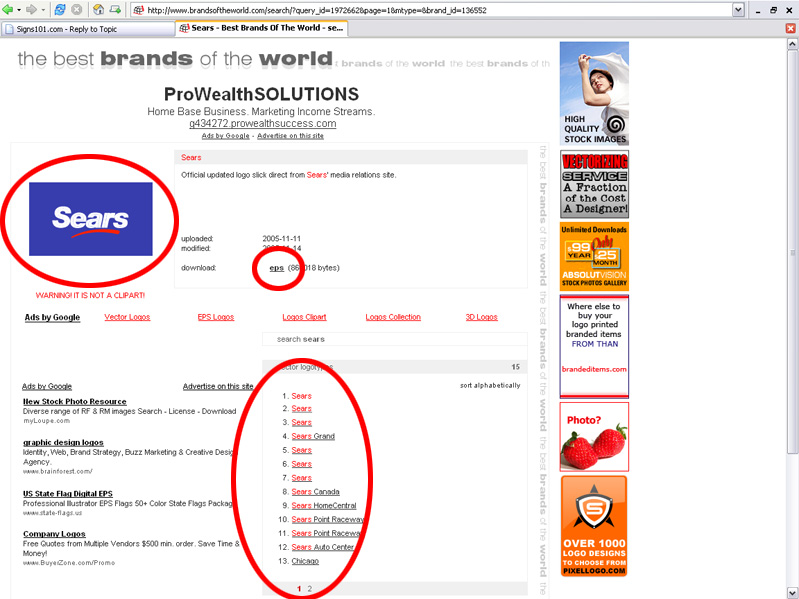This screenshot has width=799, height=599.
Task: Open result 5 Sears
Action: (302, 450)
